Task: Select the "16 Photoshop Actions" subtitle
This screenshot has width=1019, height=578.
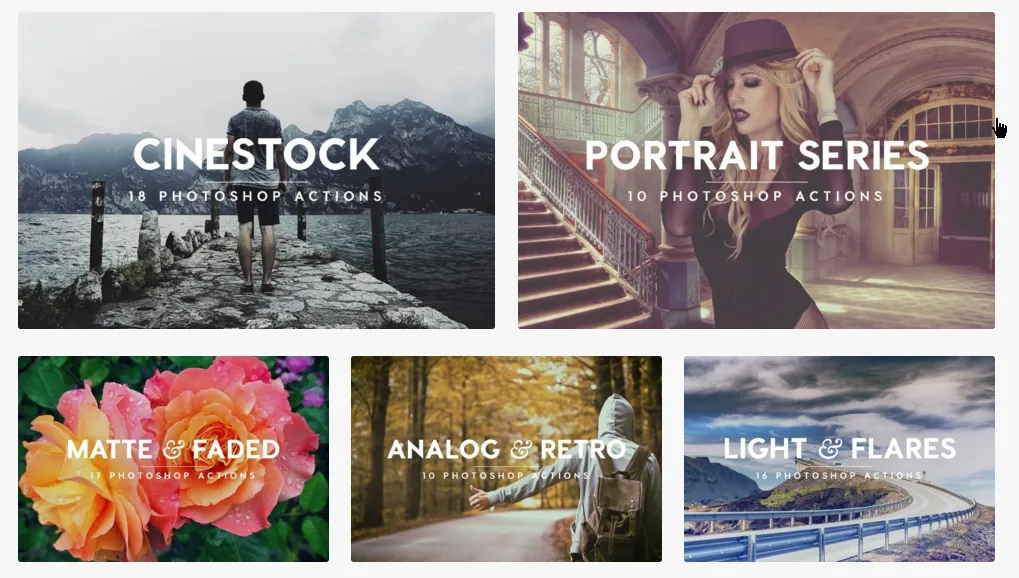Action: click(x=839, y=475)
